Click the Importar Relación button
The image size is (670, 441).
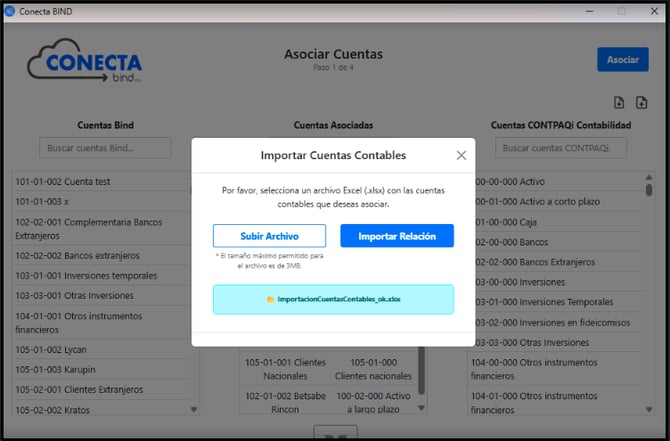click(x=397, y=236)
